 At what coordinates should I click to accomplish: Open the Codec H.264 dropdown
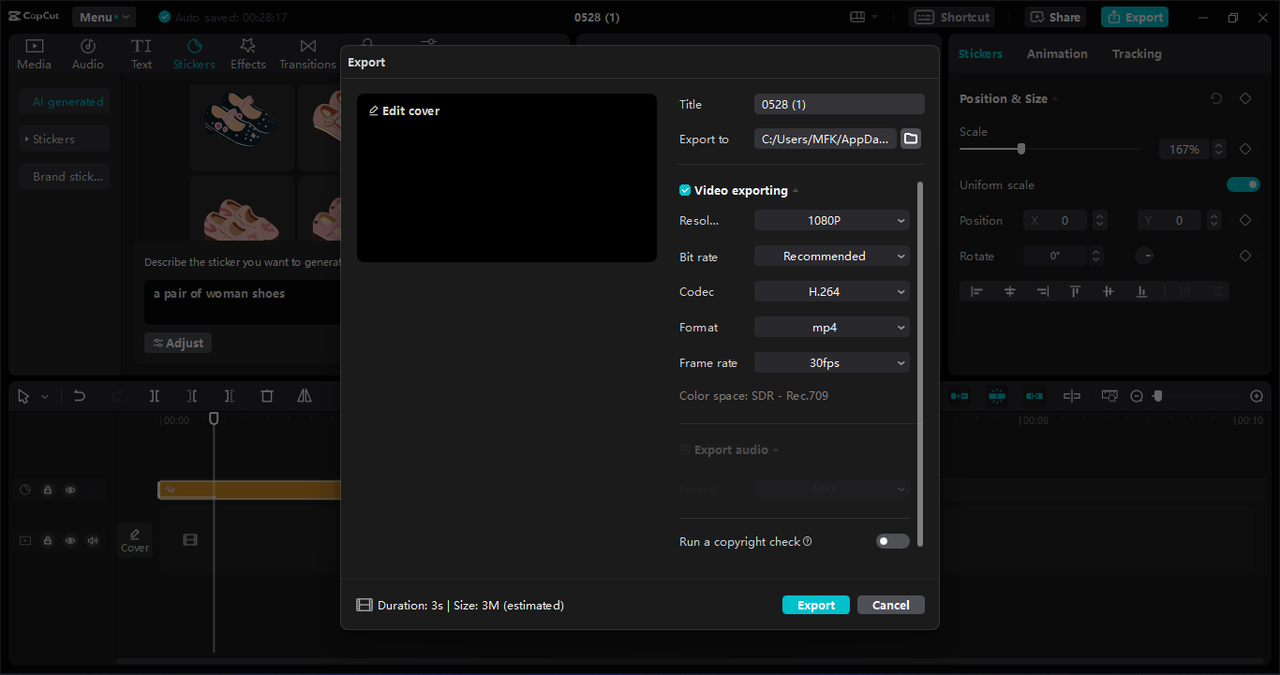point(832,292)
